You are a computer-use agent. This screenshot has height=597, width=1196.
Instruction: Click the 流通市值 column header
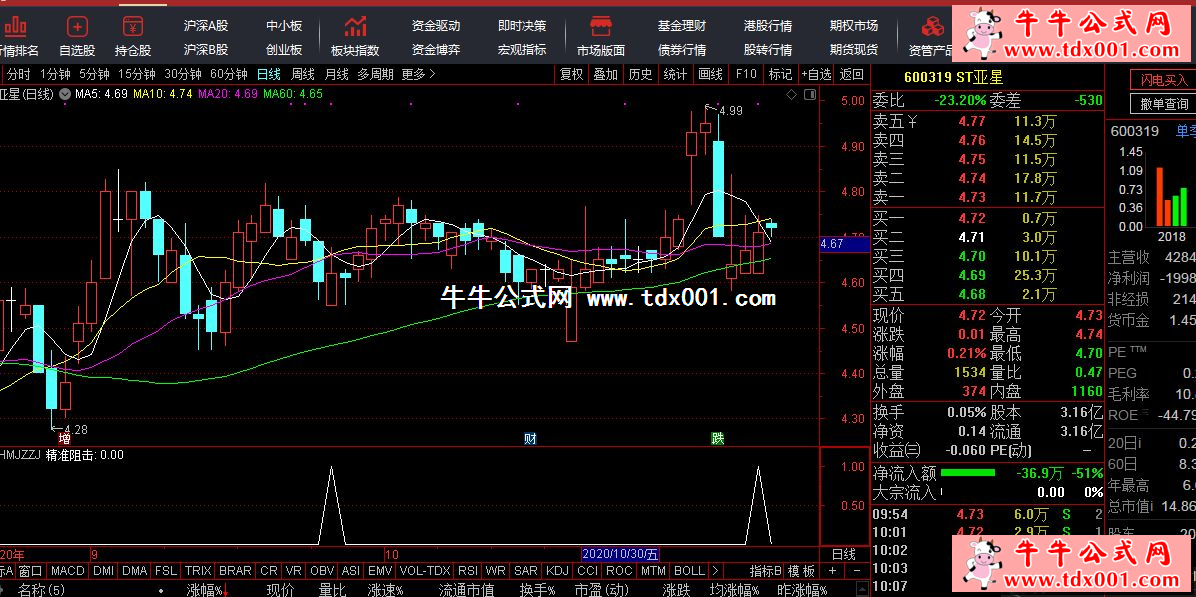pyautogui.click(x=466, y=589)
